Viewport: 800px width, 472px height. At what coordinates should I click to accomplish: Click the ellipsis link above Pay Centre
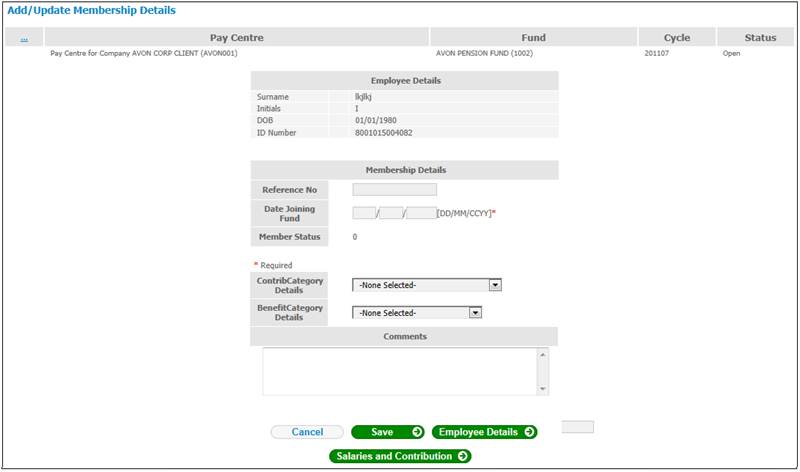(24, 38)
